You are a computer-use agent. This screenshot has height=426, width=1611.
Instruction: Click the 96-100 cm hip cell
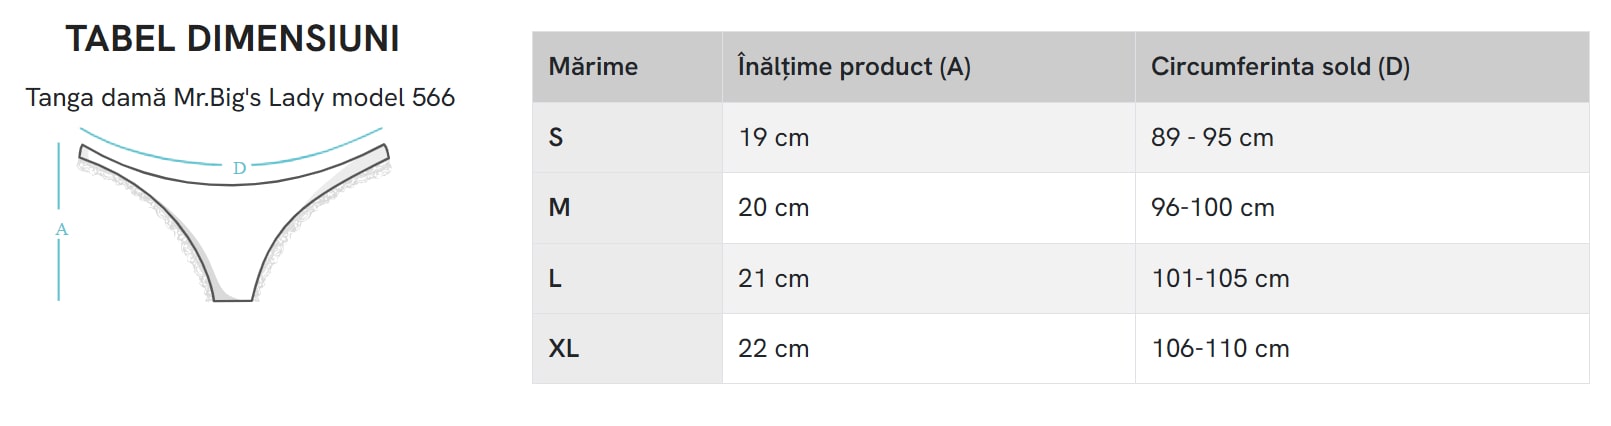pos(1212,208)
